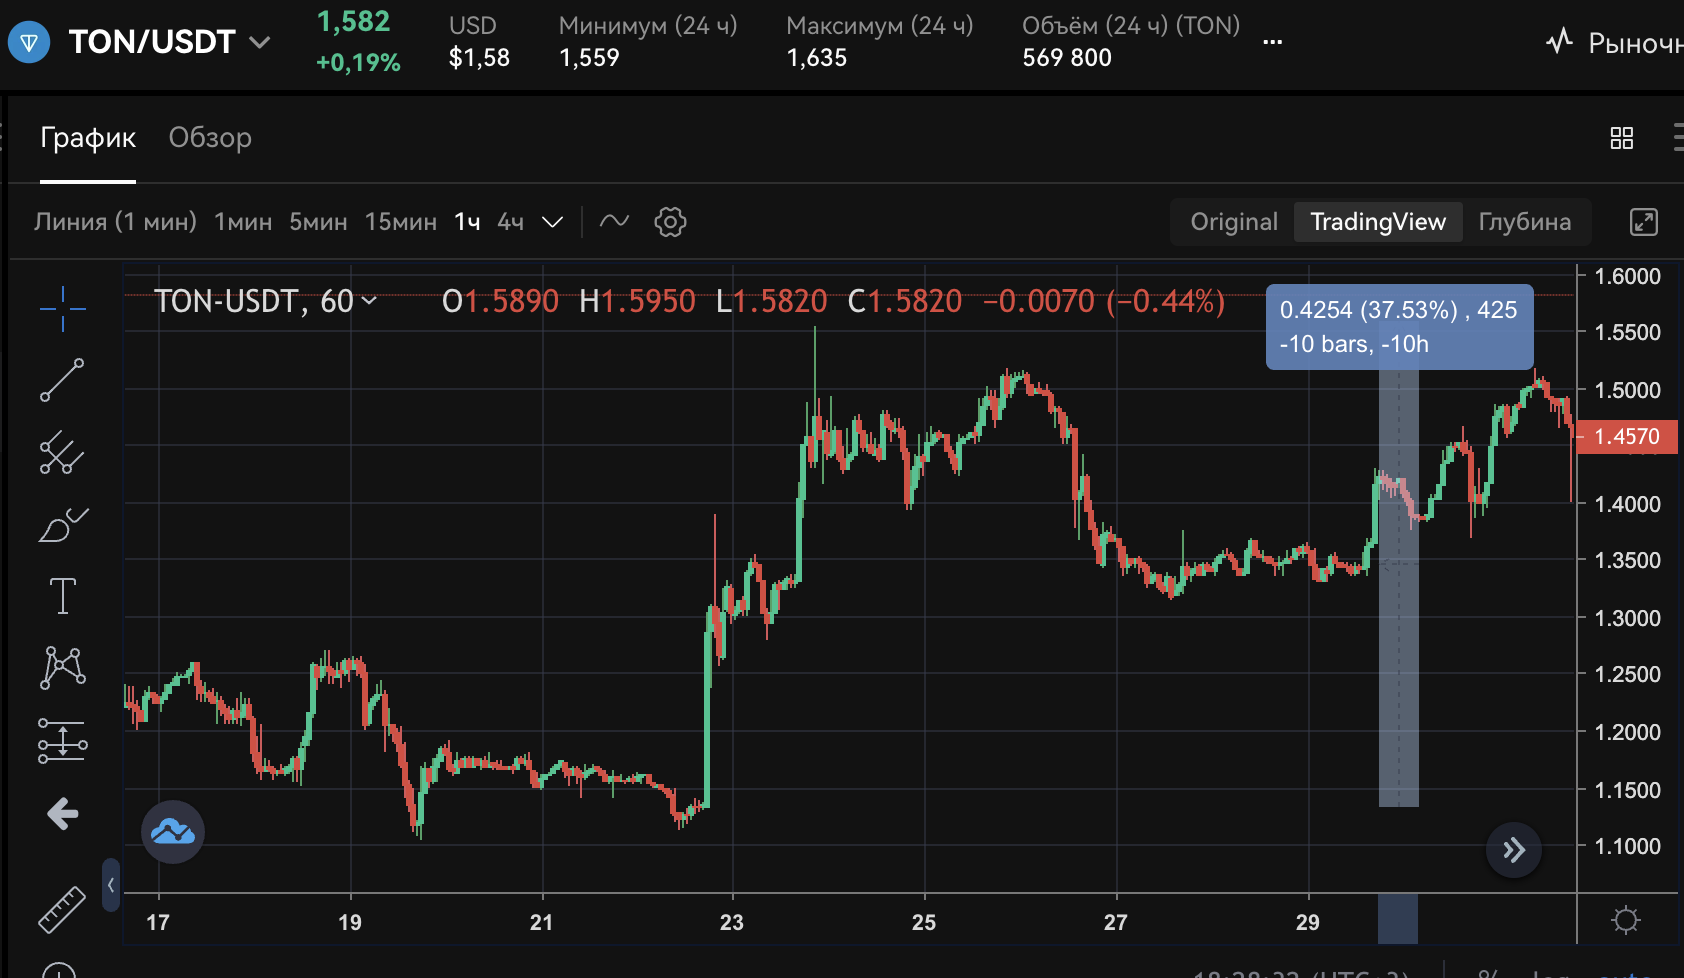Viewport: 1684px width, 978px height.
Task: Select the 5мин timeframe
Action: pyautogui.click(x=318, y=222)
